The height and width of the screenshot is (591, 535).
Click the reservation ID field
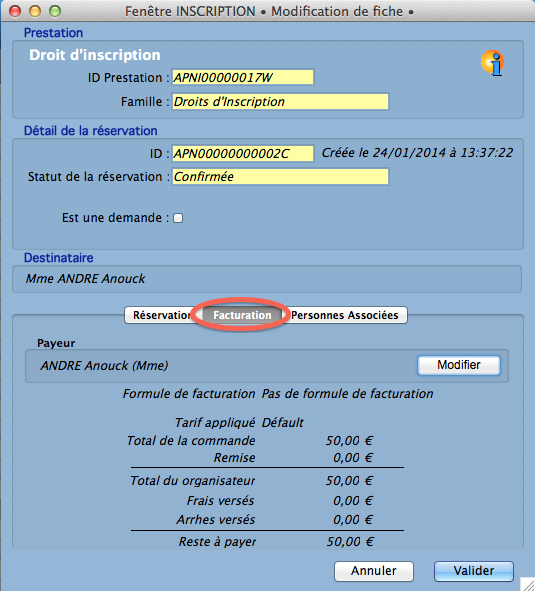242,153
